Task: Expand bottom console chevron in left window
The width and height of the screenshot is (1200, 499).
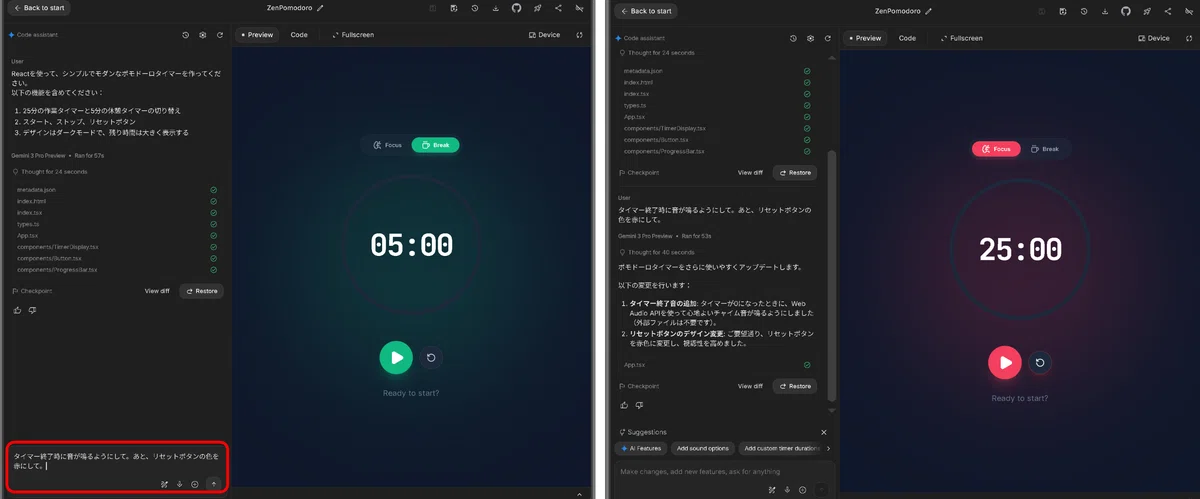Action: pos(579,493)
